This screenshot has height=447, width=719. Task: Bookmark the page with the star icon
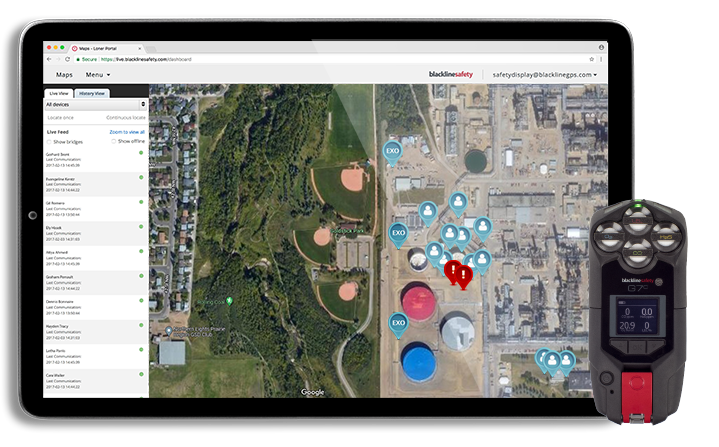[x=592, y=60]
